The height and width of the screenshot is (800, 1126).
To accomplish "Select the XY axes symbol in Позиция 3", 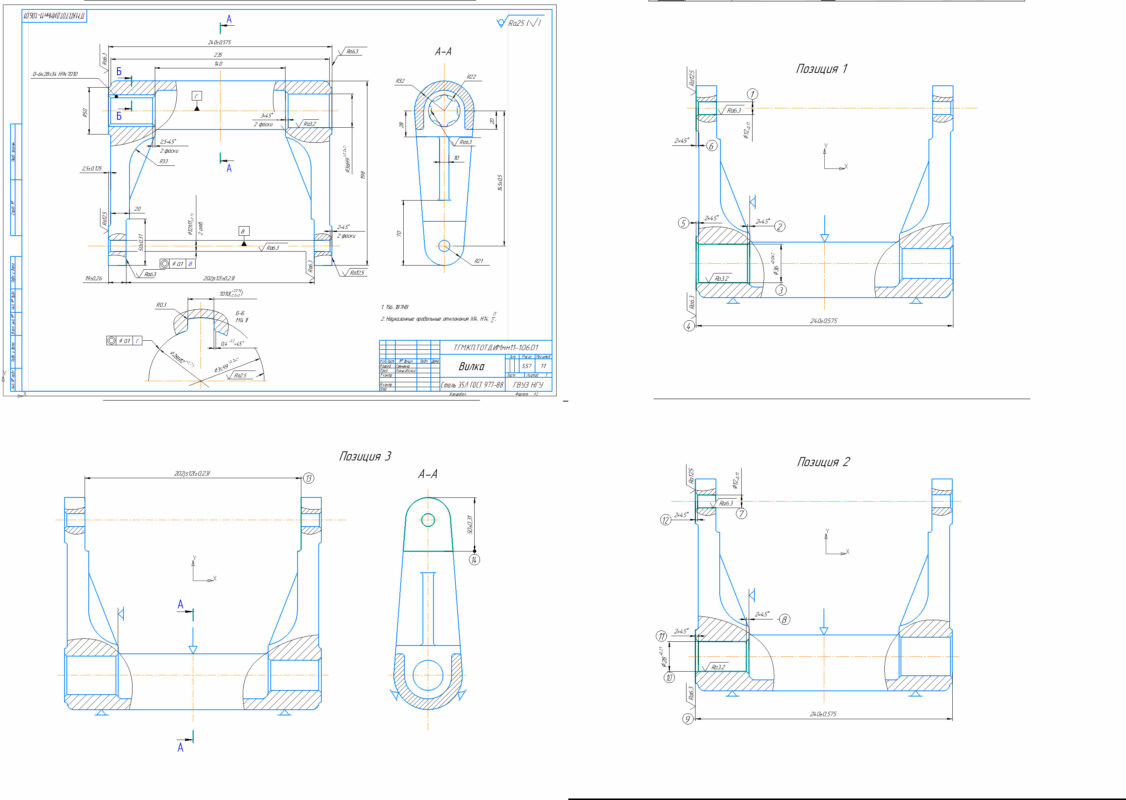I will pos(202,572).
